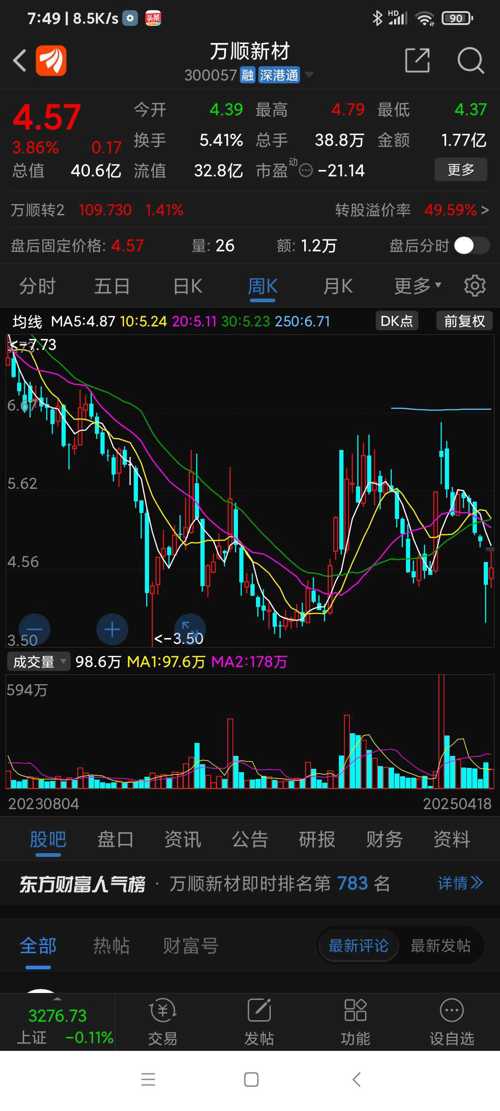Open chart settings gear icon

point(475,286)
